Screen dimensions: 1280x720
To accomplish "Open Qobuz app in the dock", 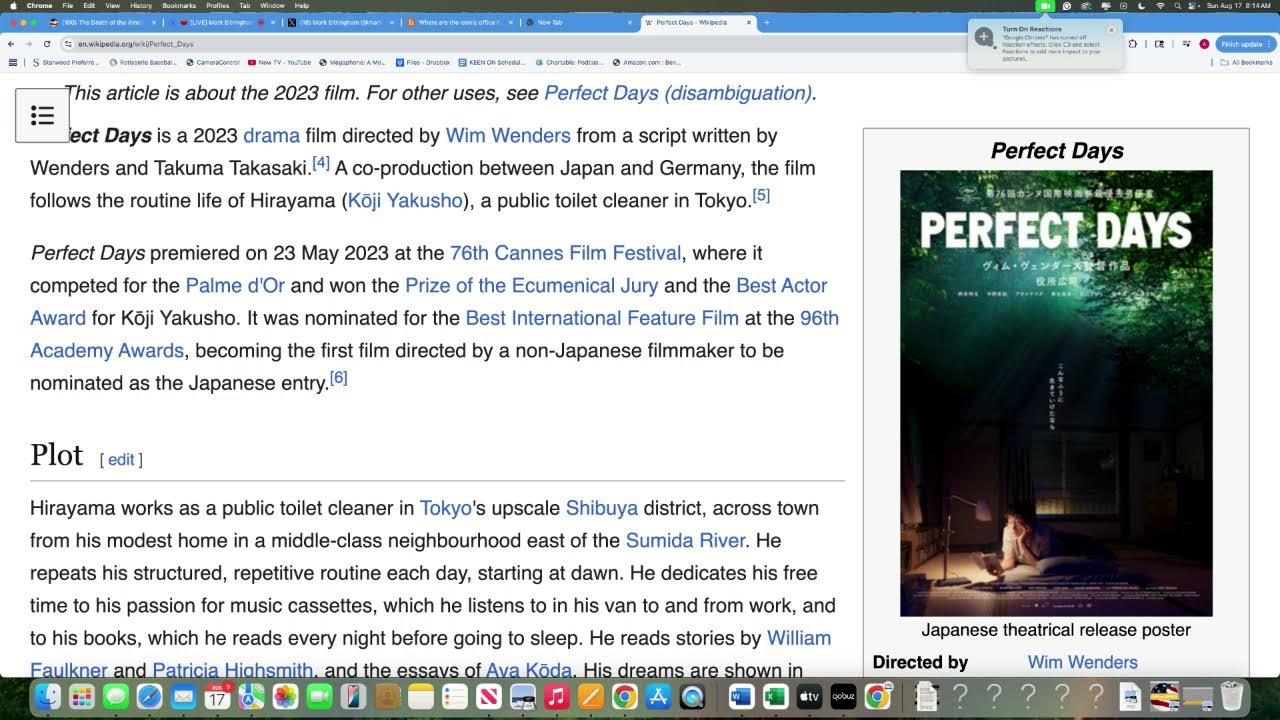I will [843, 696].
